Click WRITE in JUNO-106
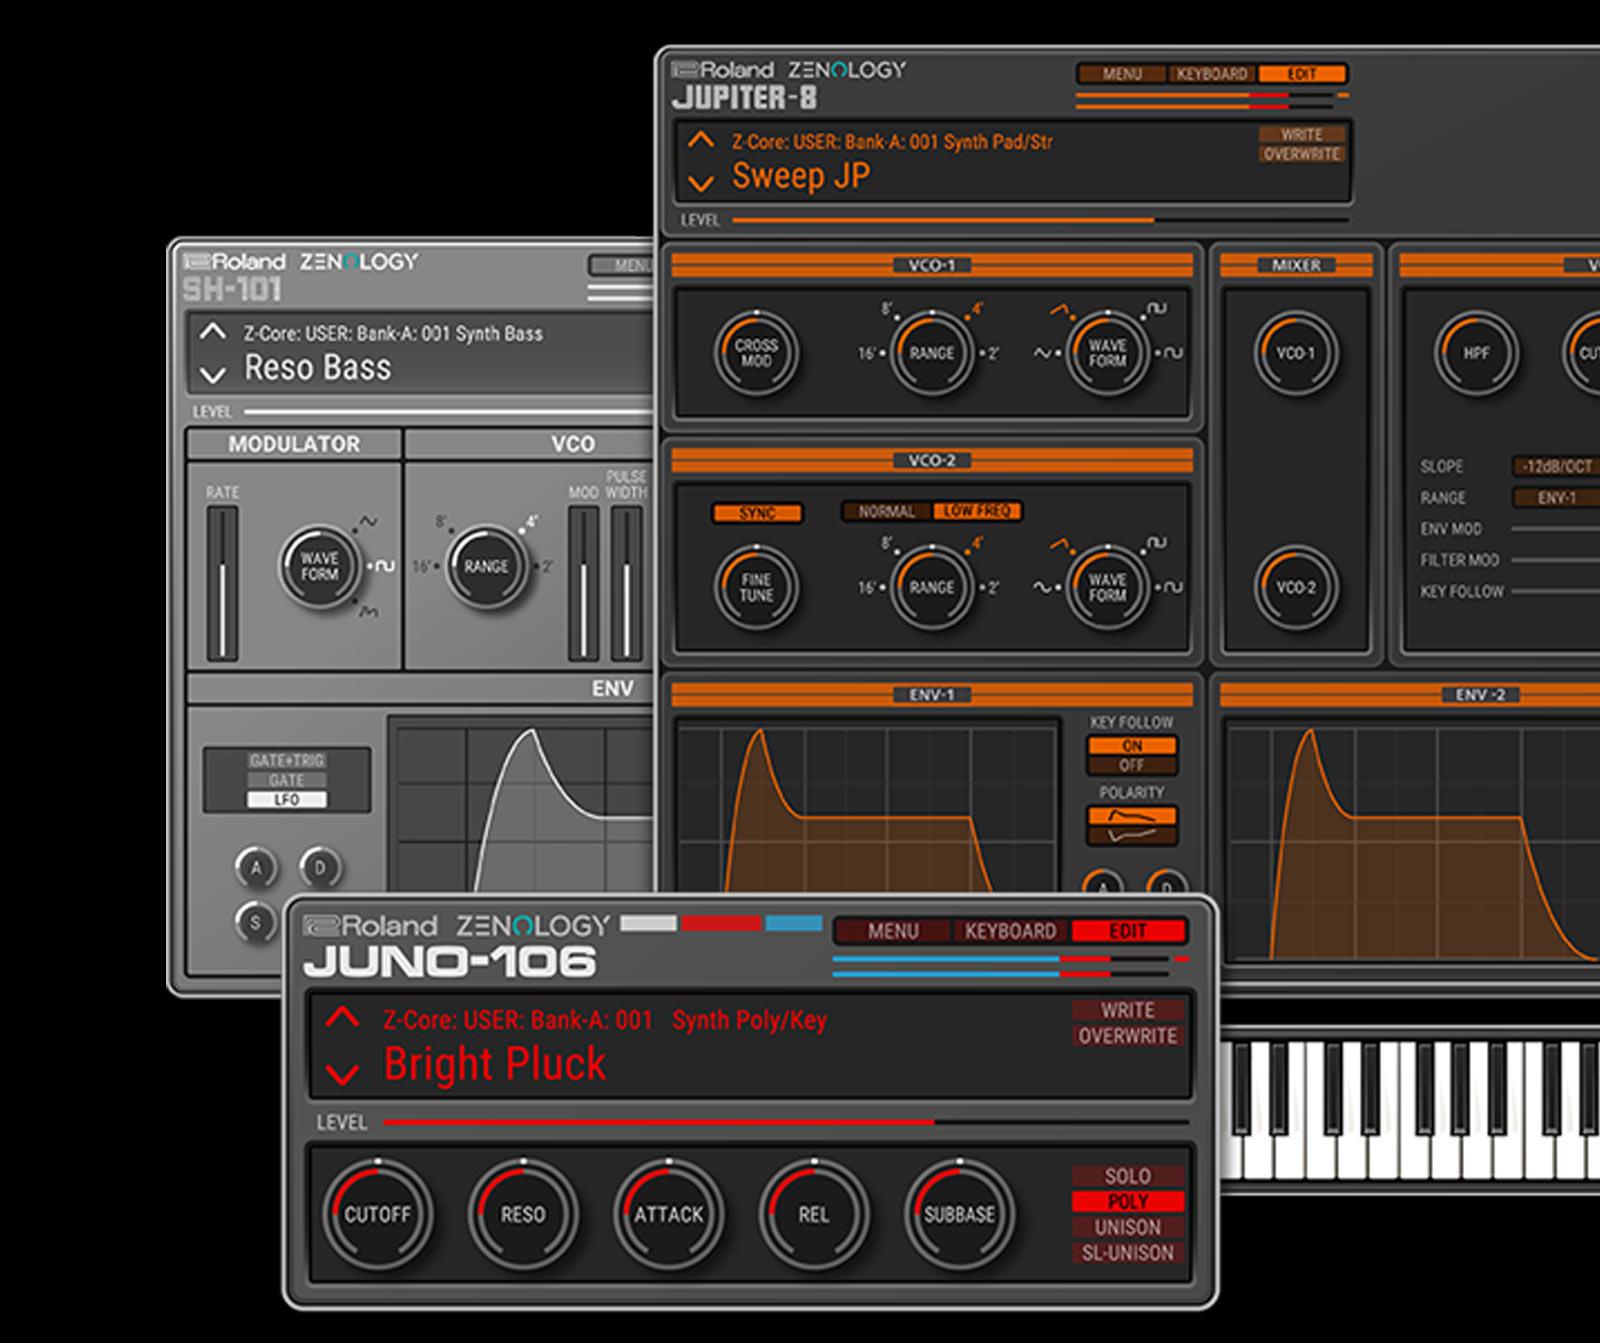The width and height of the screenshot is (1600, 1343). pos(1128,1010)
